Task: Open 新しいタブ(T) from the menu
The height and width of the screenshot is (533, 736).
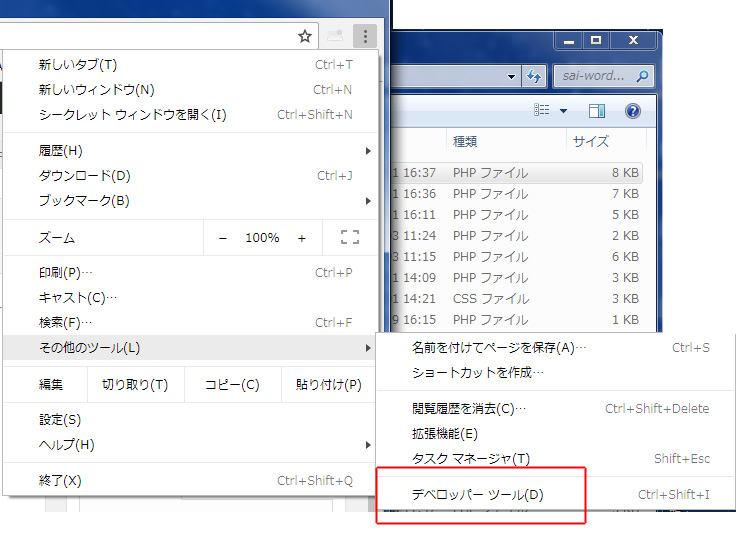Action: (78, 65)
